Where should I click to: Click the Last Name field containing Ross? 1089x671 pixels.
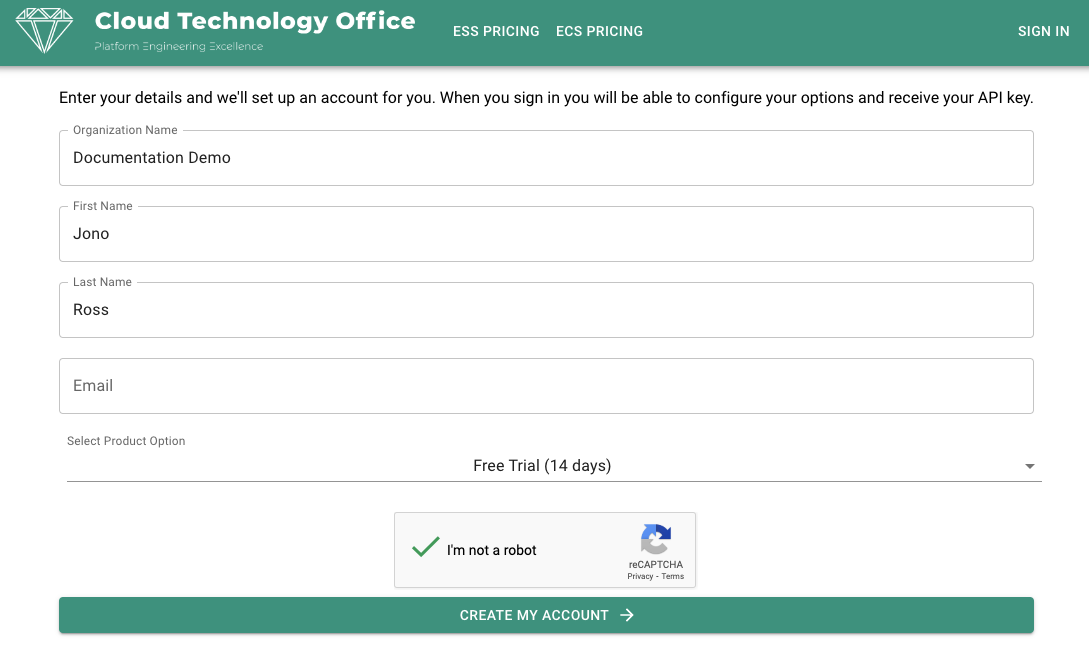coord(546,310)
